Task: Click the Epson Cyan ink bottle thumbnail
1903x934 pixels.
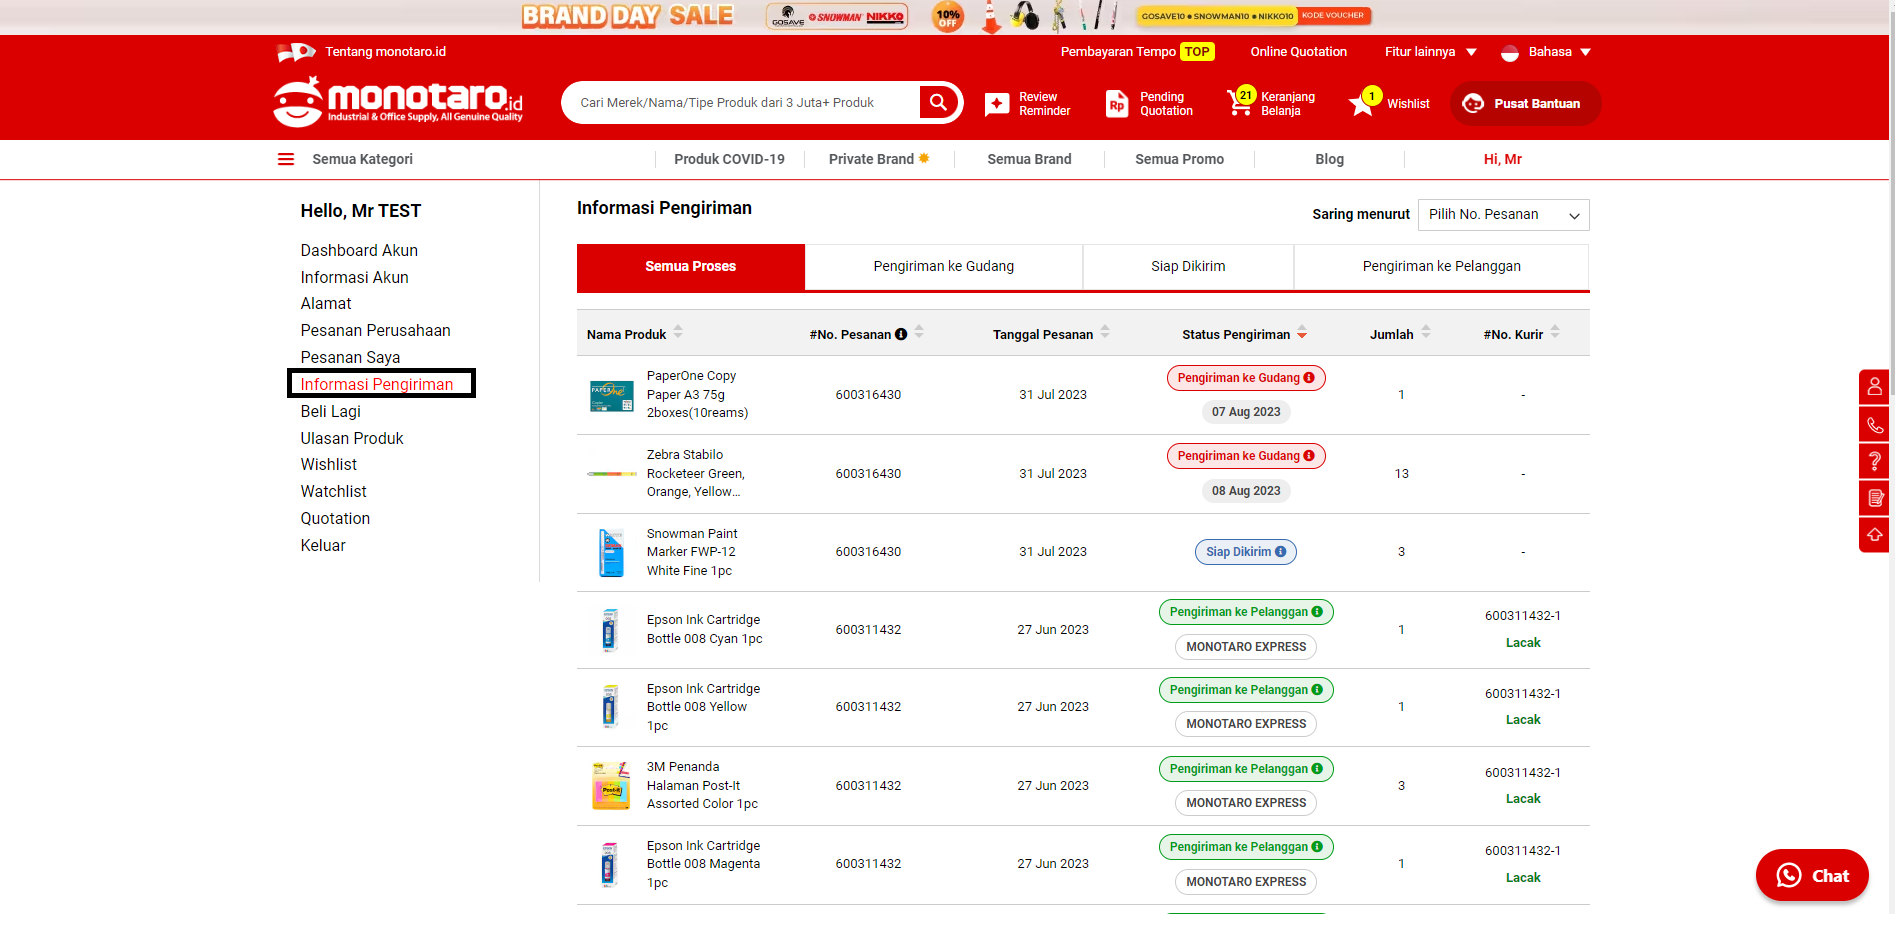Action: point(610,630)
